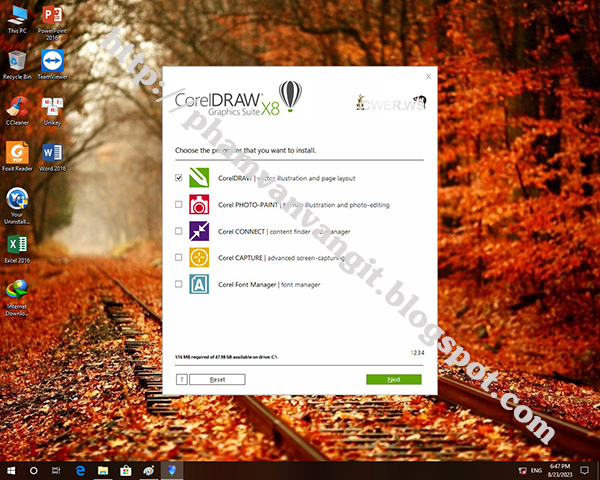This screenshot has height=480, width=600.
Task: Open Unikey desktop shortcut
Action: point(52,111)
